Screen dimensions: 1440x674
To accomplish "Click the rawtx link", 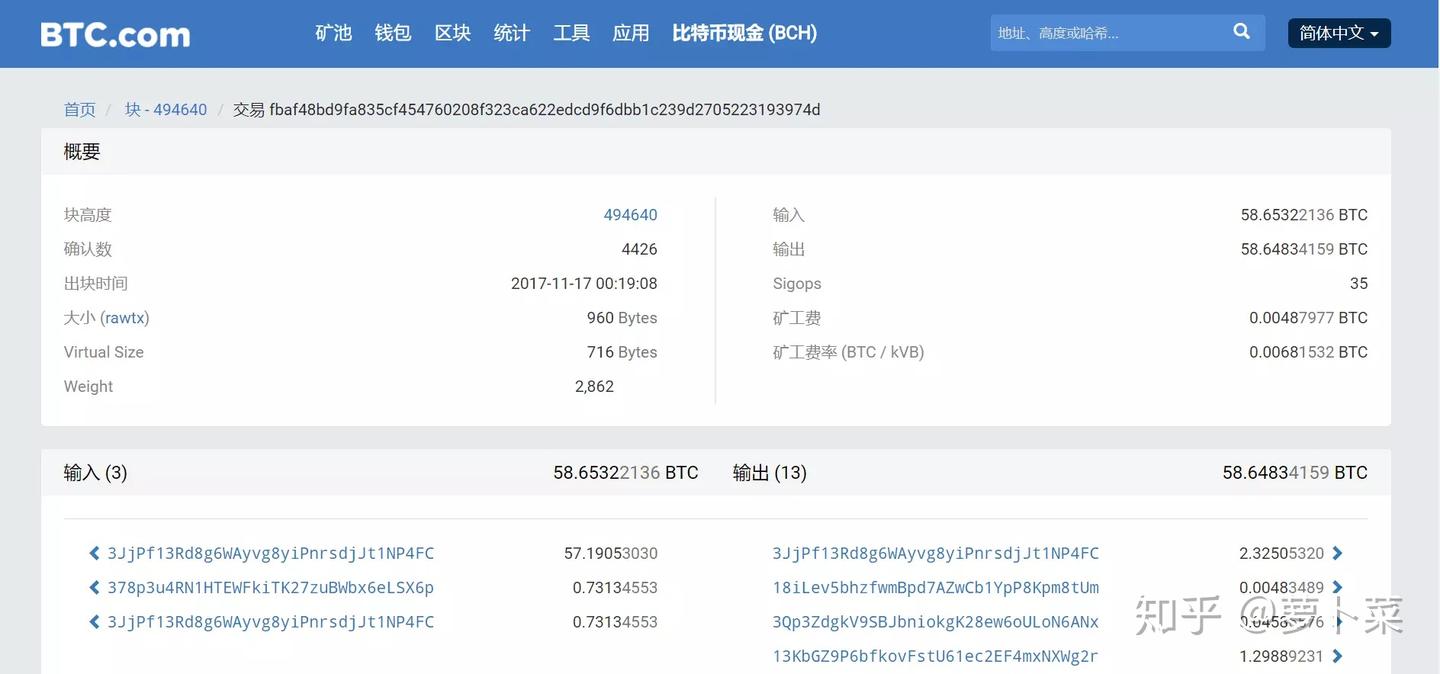I will pyautogui.click(x=124, y=317).
